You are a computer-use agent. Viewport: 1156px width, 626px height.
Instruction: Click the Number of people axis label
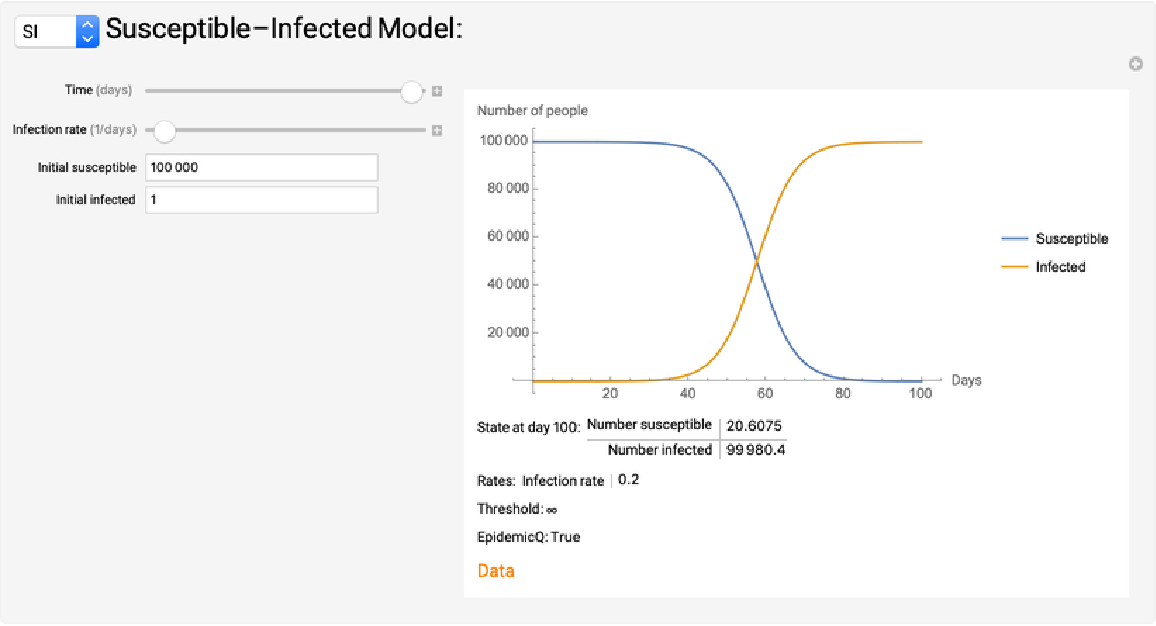point(532,110)
